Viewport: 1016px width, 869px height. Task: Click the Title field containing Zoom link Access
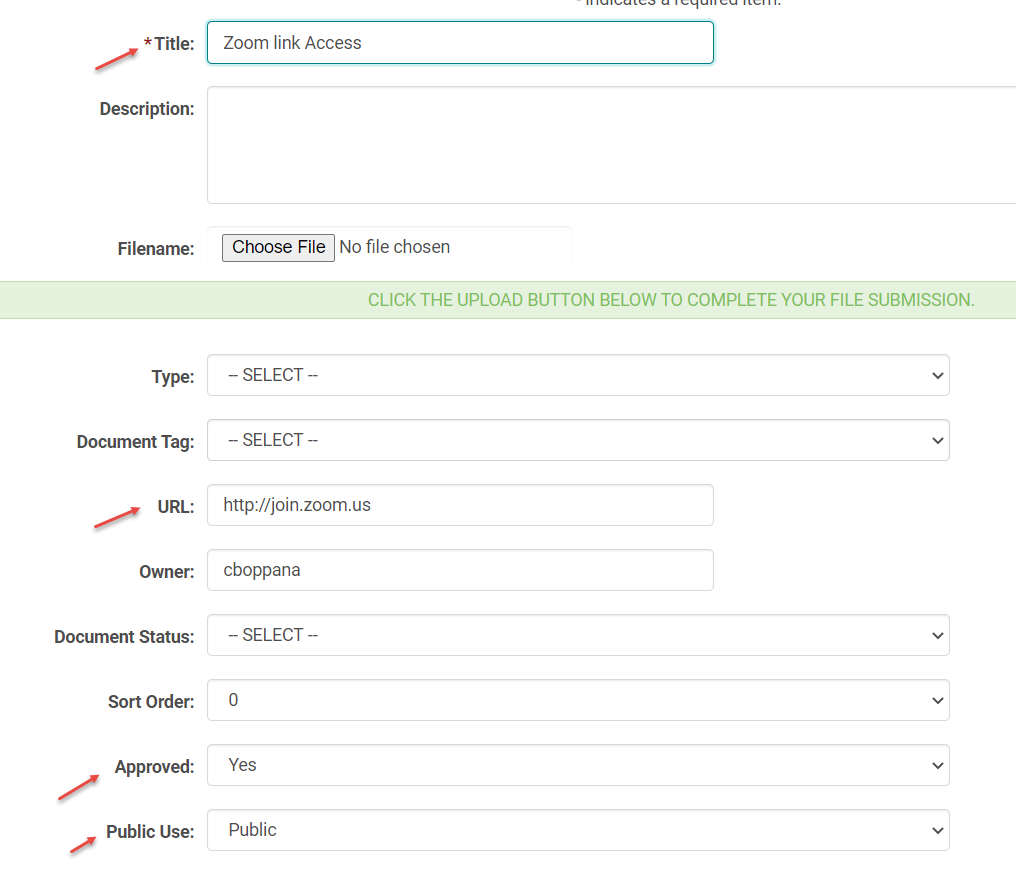[x=460, y=42]
